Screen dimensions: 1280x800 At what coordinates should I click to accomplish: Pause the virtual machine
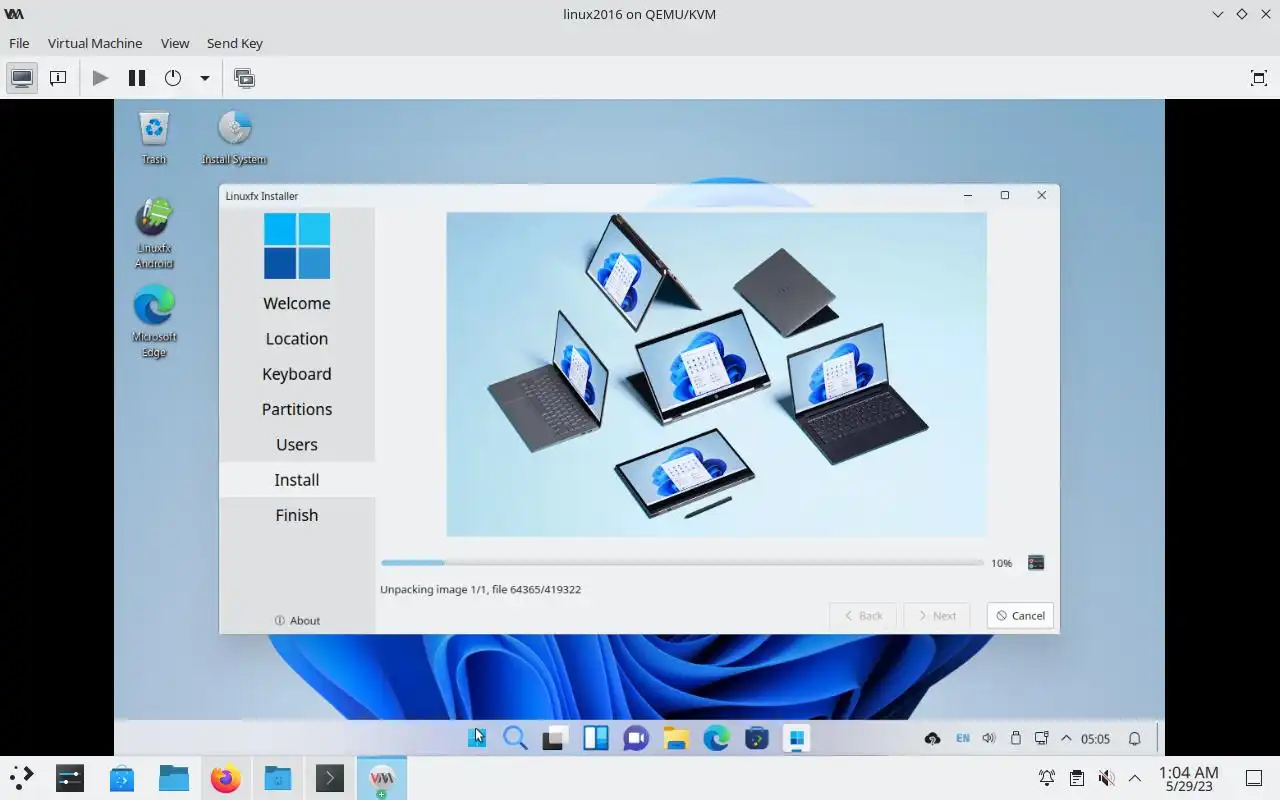(x=137, y=78)
